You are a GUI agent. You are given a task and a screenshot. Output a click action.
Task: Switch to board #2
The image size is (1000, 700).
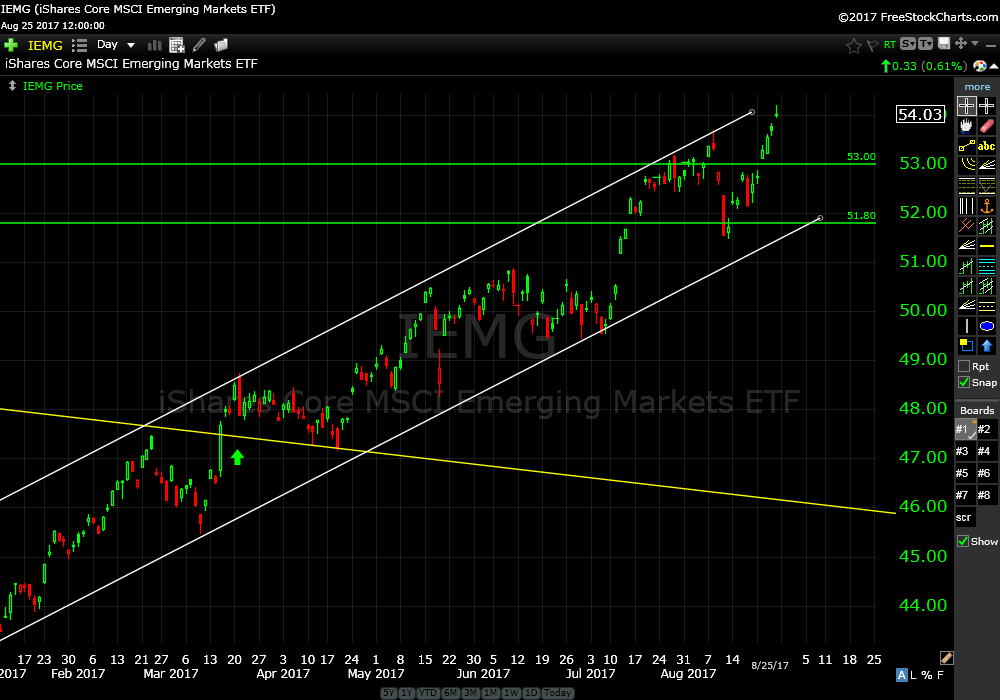(x=985, y=430)
